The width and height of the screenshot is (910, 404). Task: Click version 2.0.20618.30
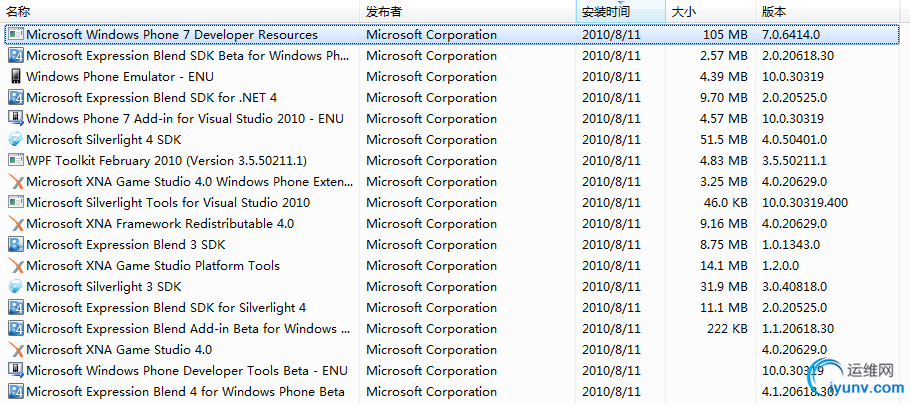point(798,56)
